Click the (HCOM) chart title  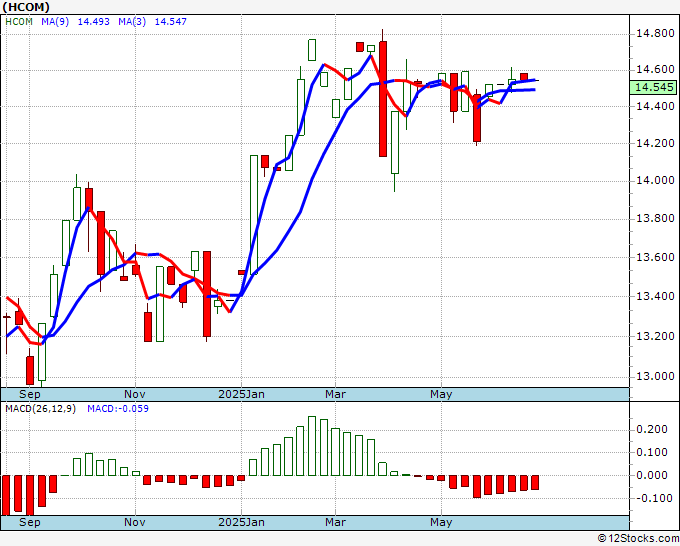click(x=26, y=7)
